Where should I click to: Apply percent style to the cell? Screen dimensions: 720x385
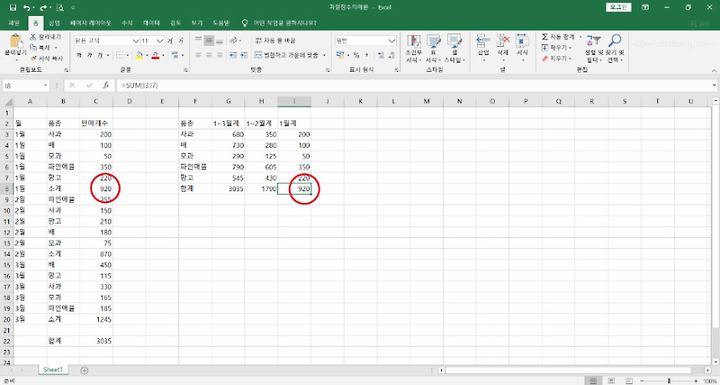click(356, 55)
